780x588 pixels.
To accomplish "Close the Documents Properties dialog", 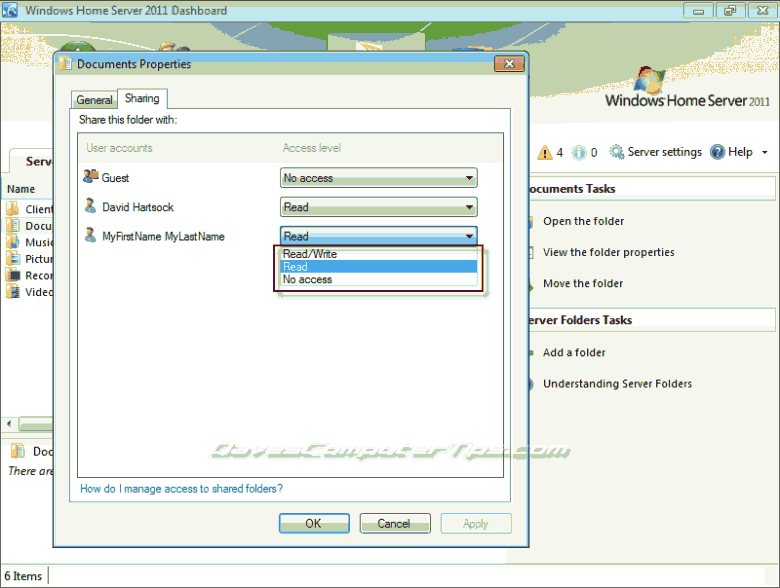I will pyautogui.click(x=509, y=64).
